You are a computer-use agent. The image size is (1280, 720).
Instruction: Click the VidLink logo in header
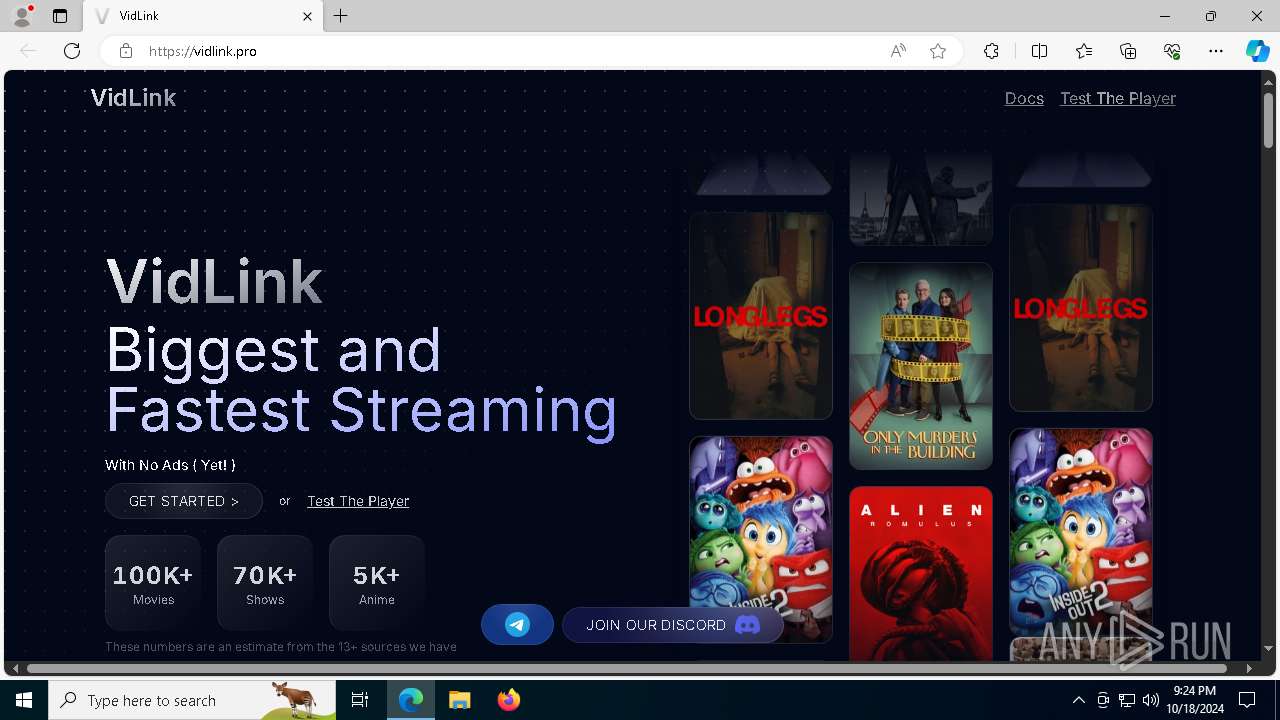point(133,98)
